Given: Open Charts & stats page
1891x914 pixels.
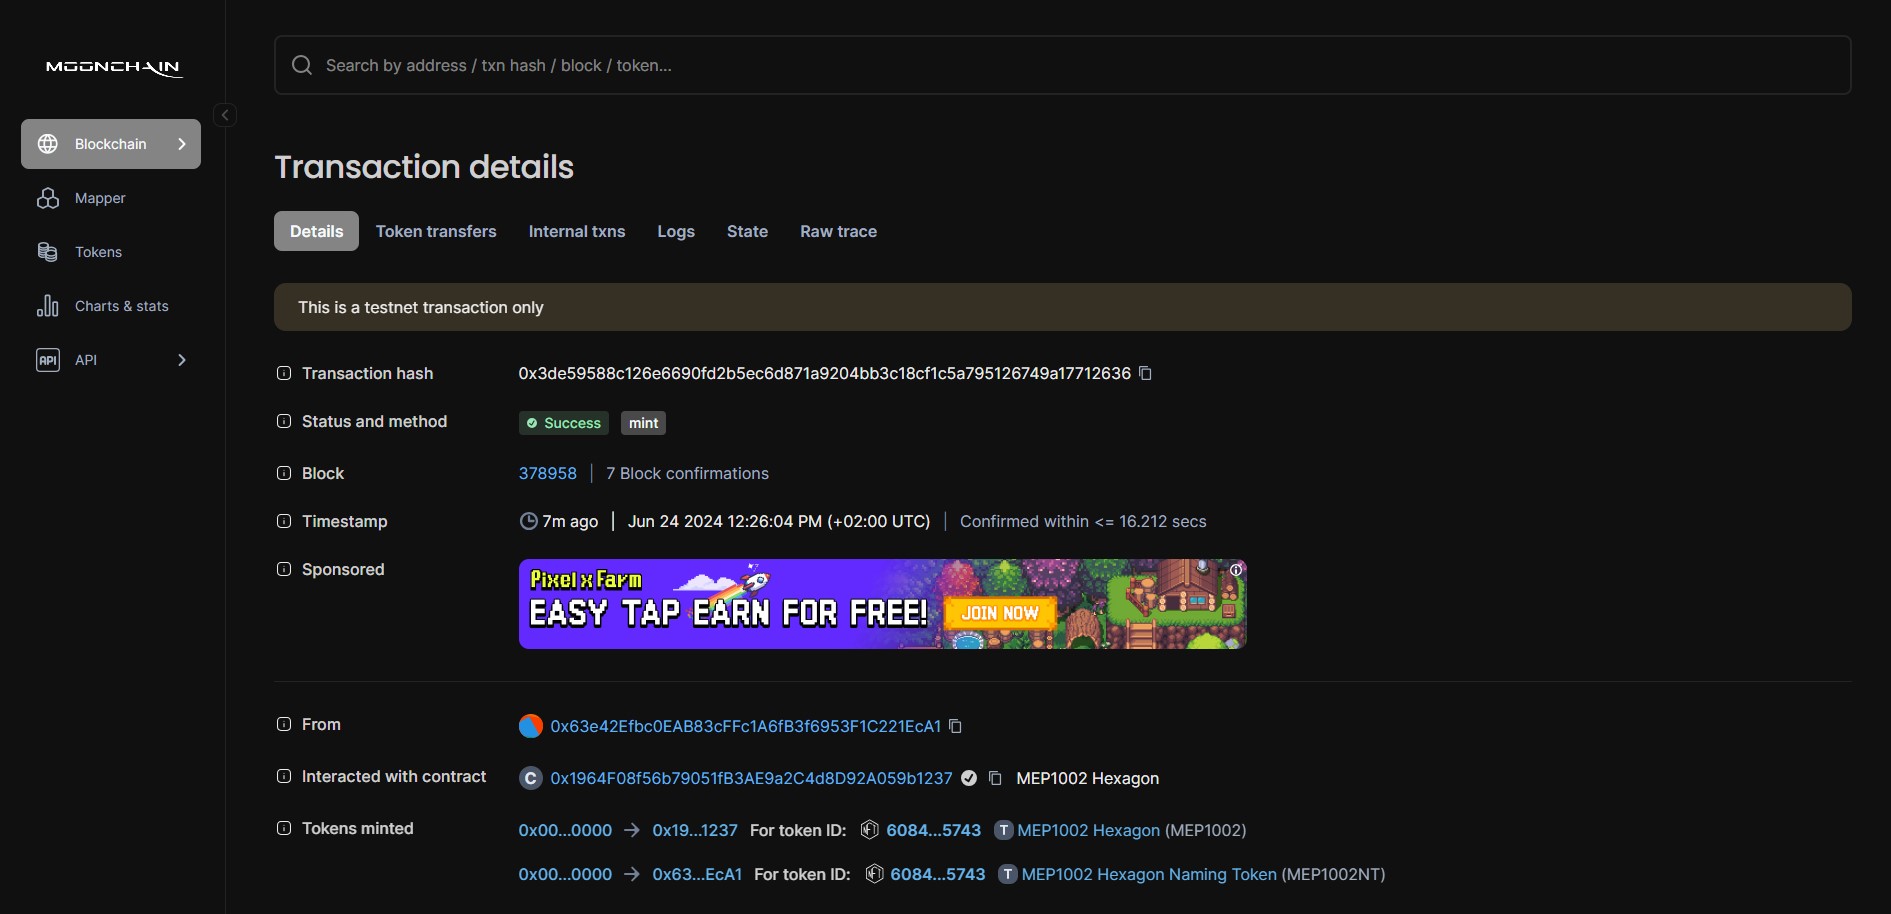Looking at the screenshot, I should click(x=121, y=306).
